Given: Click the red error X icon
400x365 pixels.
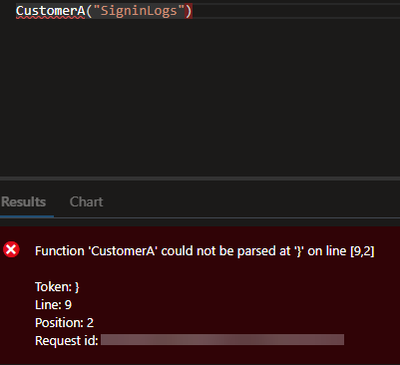Looking at the screenshot, I should pos(11,250).
